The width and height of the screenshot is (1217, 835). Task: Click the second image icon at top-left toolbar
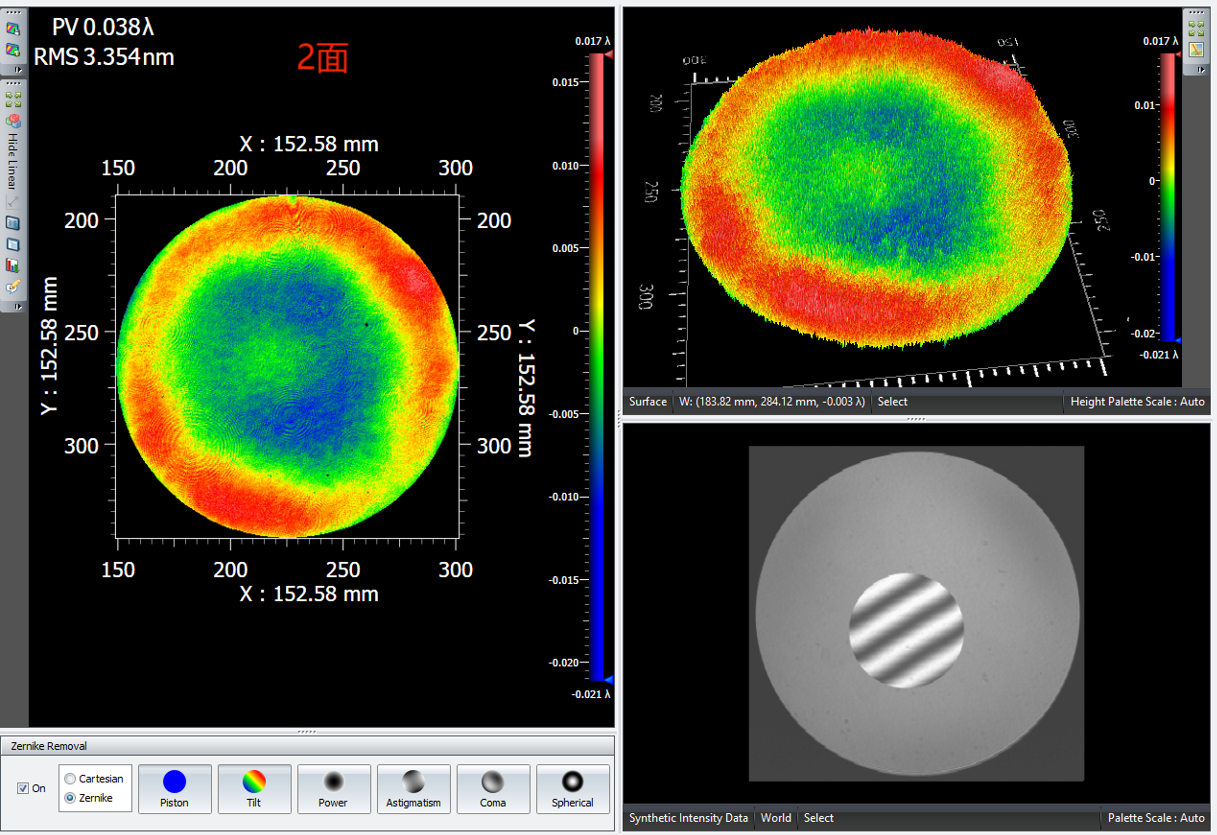tap(13, 49)
